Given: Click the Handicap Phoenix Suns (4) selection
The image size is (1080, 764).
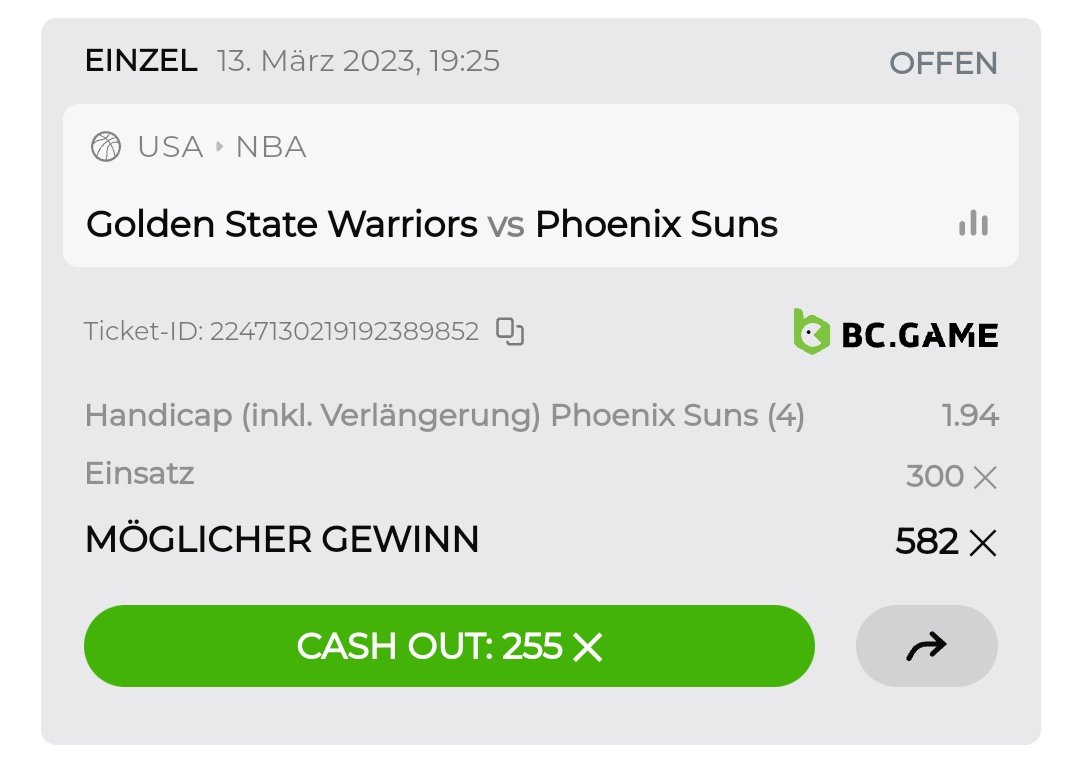Looking at the screenshot, I should pyautogui.click(x=444, y=416).
